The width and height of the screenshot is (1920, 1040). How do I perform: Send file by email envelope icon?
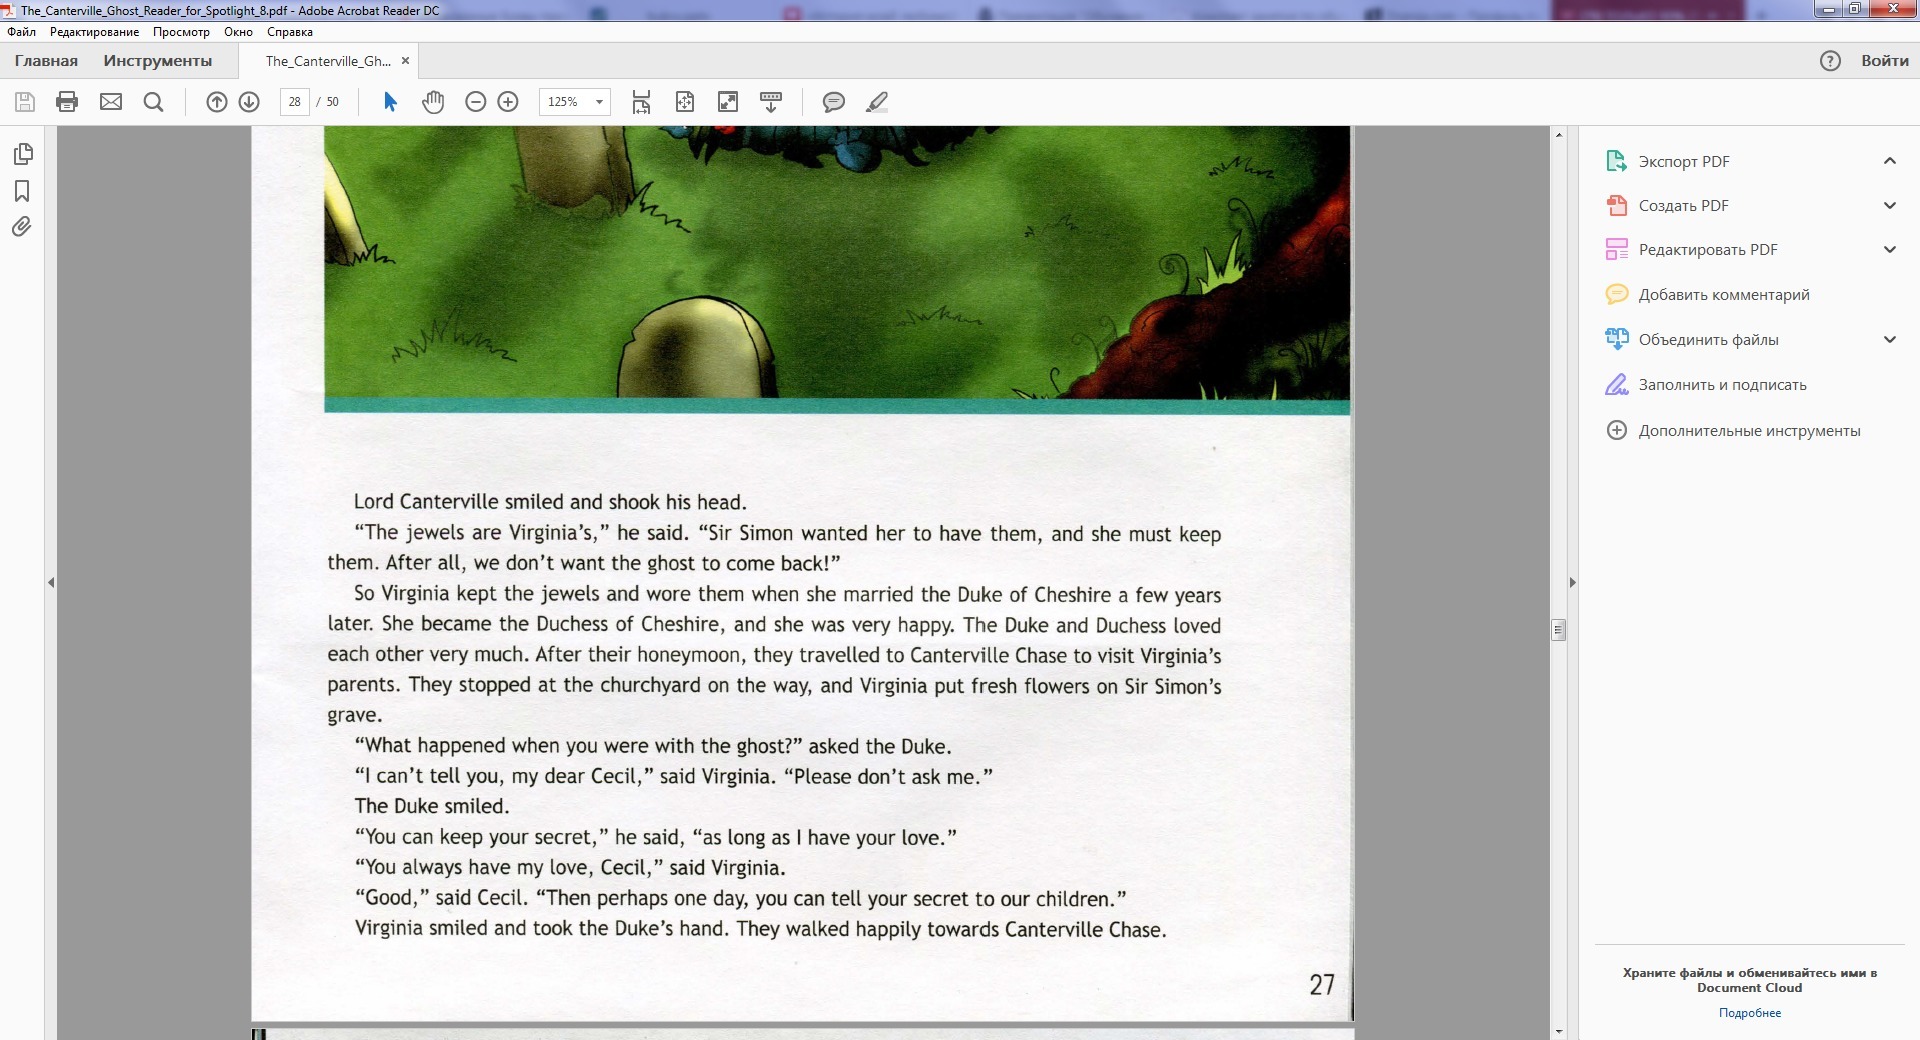coord(111,102)
